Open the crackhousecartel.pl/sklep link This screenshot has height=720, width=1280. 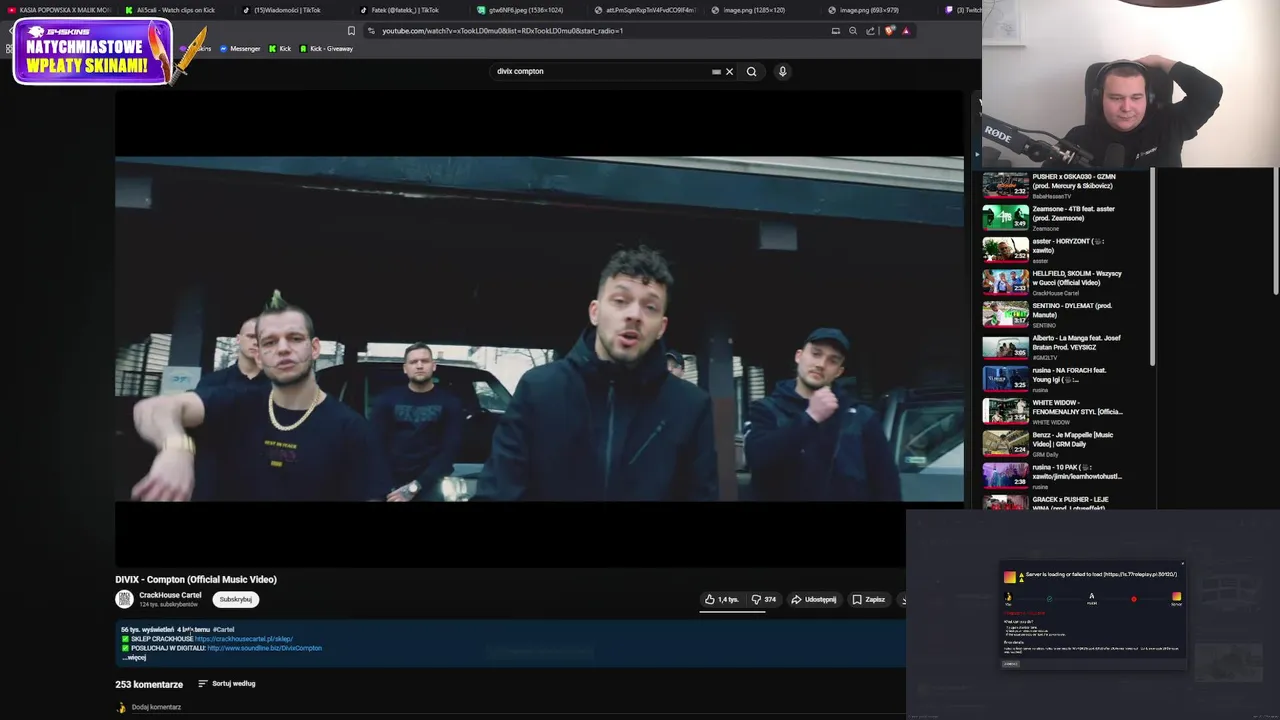[x=244, y=638]
